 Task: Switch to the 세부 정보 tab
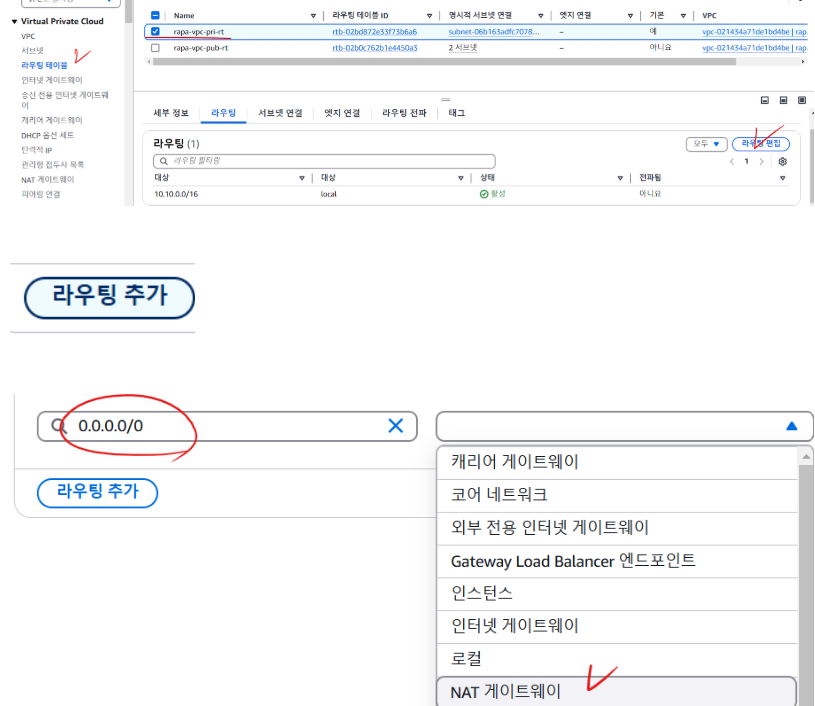[x=170, y=113]
